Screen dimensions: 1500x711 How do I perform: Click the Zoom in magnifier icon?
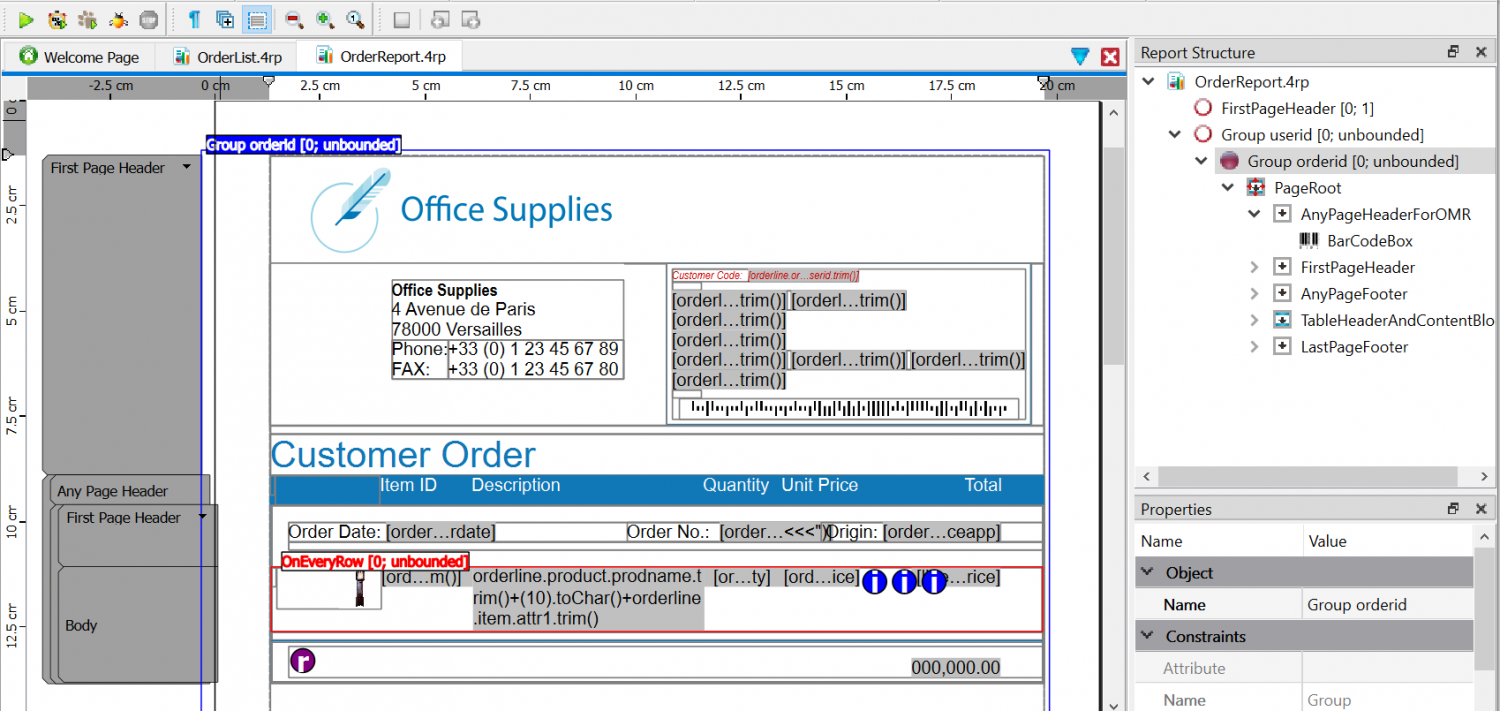[324, 19]
